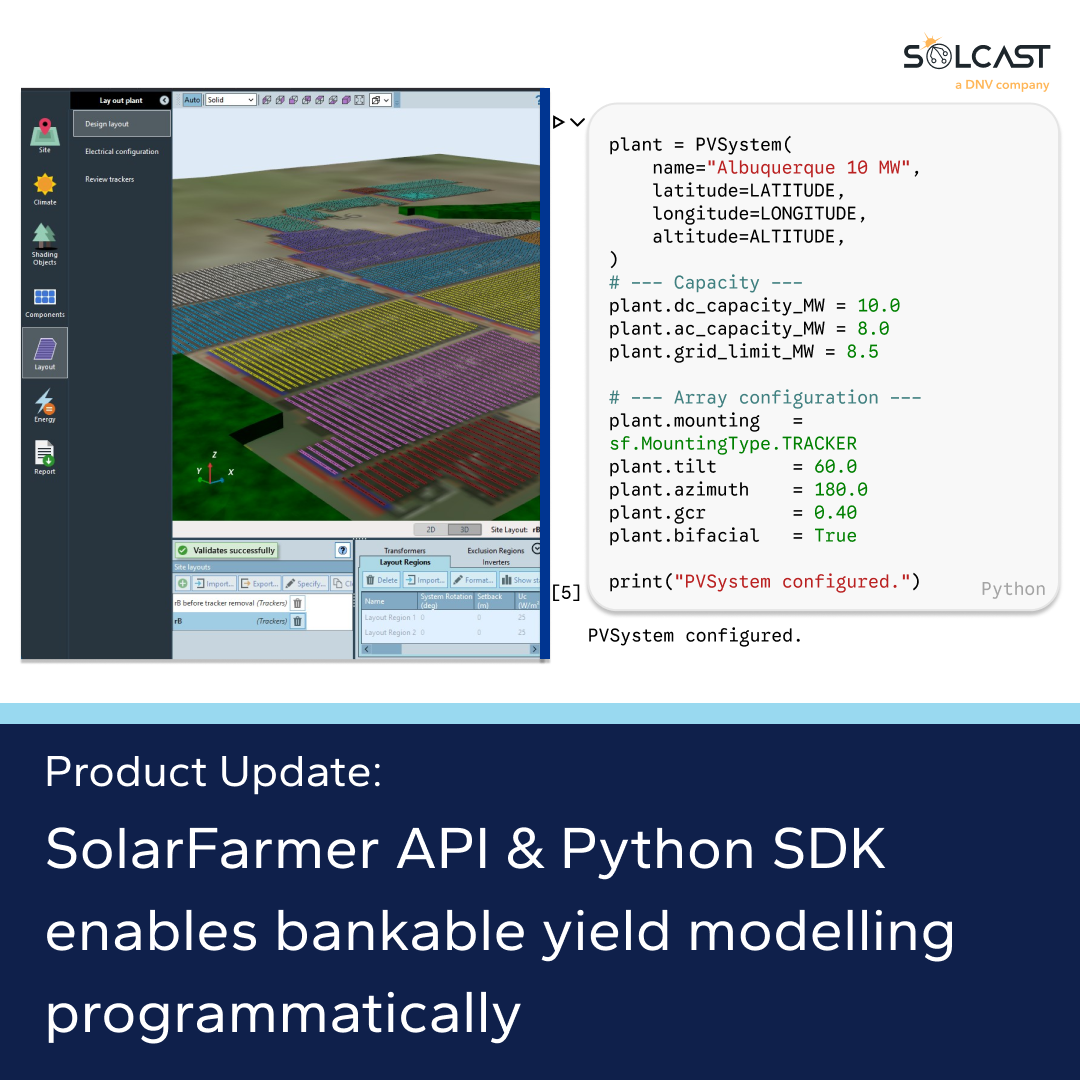Viewport: 1080px width, 1080px height.
Task: Select Layout Region 1 row
Action: coord(450,618)
